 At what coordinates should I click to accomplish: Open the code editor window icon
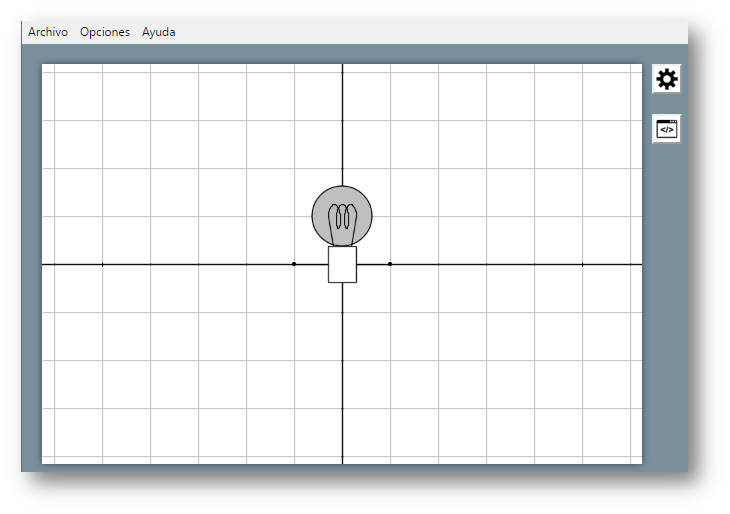tap(667, 129)
